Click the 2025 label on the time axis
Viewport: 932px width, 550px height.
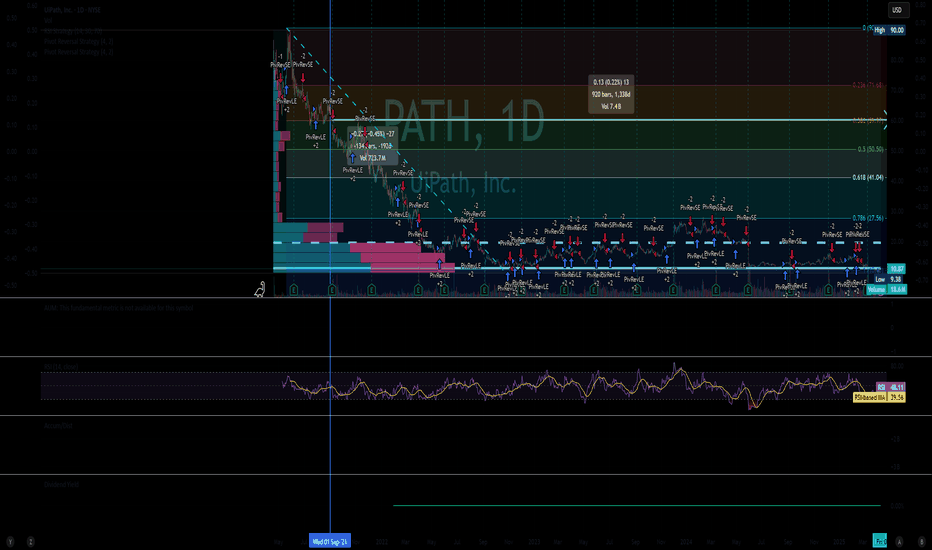839,542
